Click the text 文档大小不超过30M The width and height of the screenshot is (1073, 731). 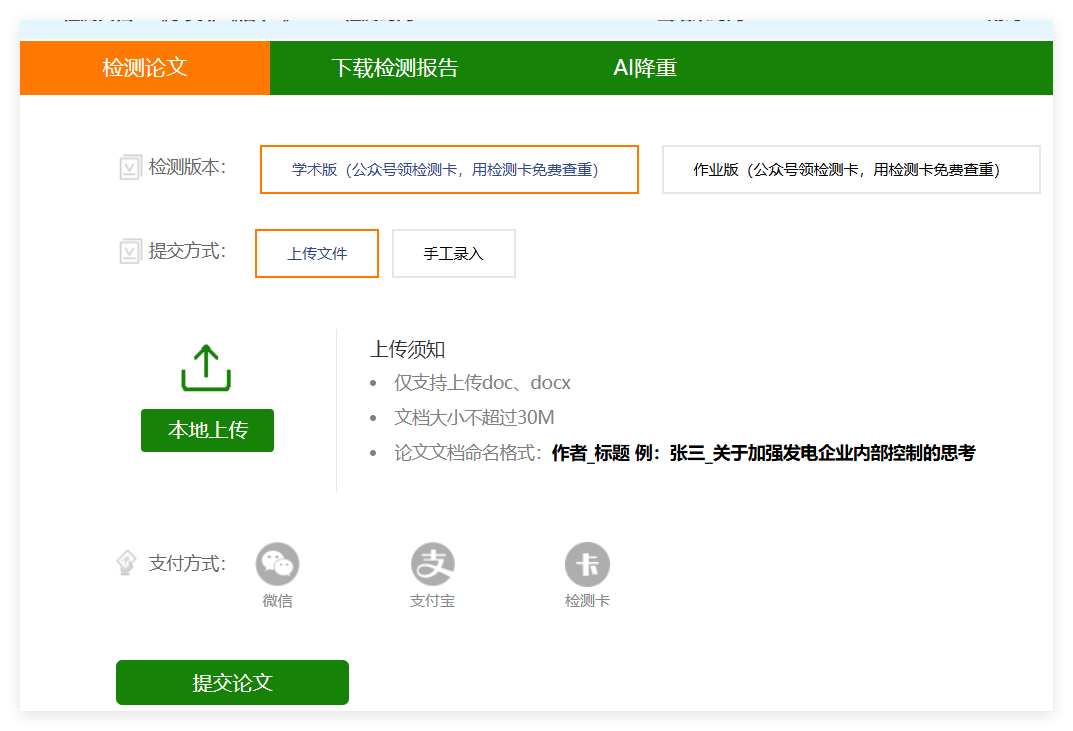474,418
